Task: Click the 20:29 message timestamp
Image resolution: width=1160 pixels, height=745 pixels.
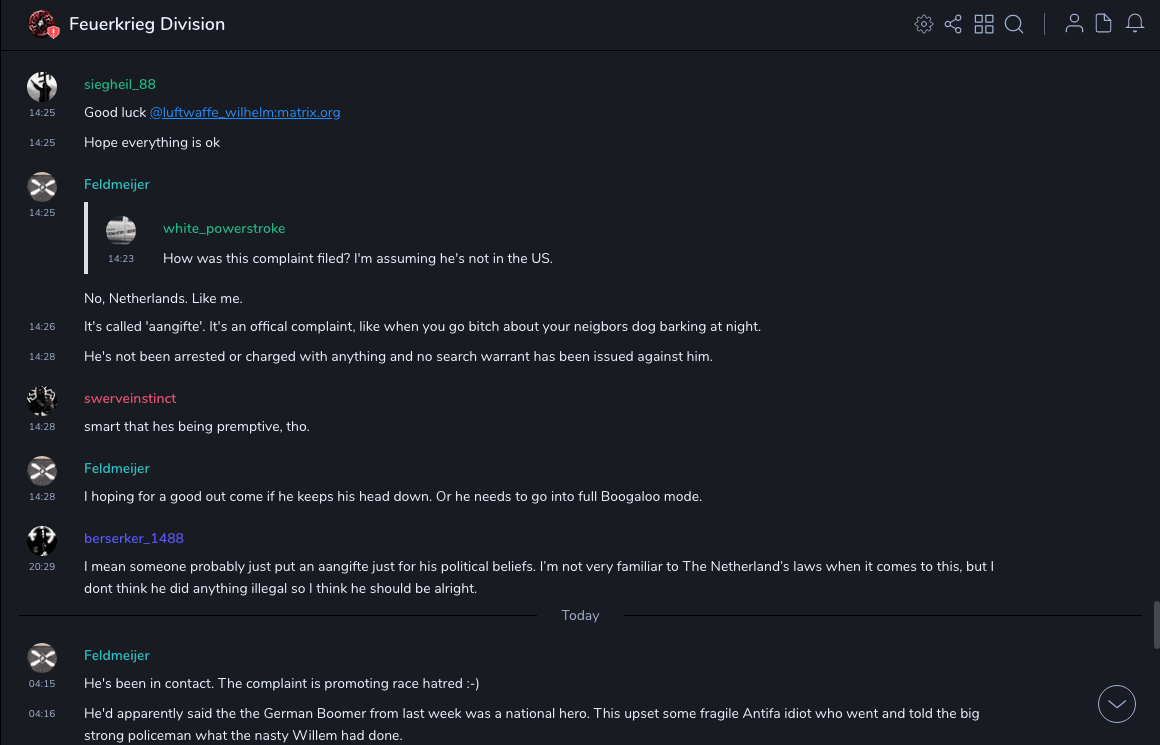Action: pyautogui.click(x=42, y=567)
